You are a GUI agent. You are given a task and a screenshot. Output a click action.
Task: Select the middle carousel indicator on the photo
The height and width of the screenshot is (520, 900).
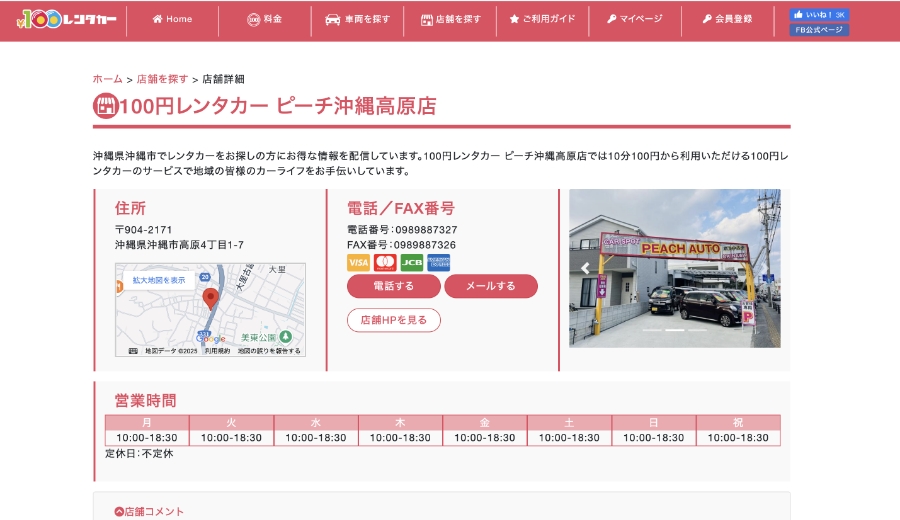[674, 330]
